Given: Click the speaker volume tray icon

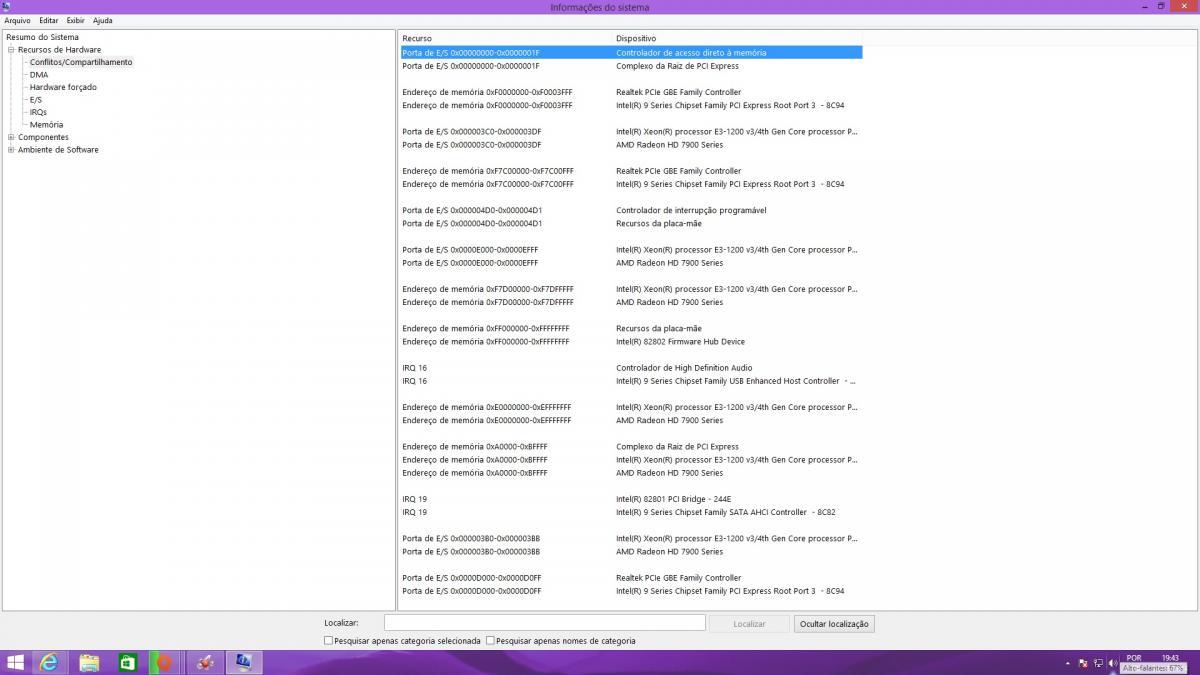Looking at the screenshot, I should (1113, 663).
